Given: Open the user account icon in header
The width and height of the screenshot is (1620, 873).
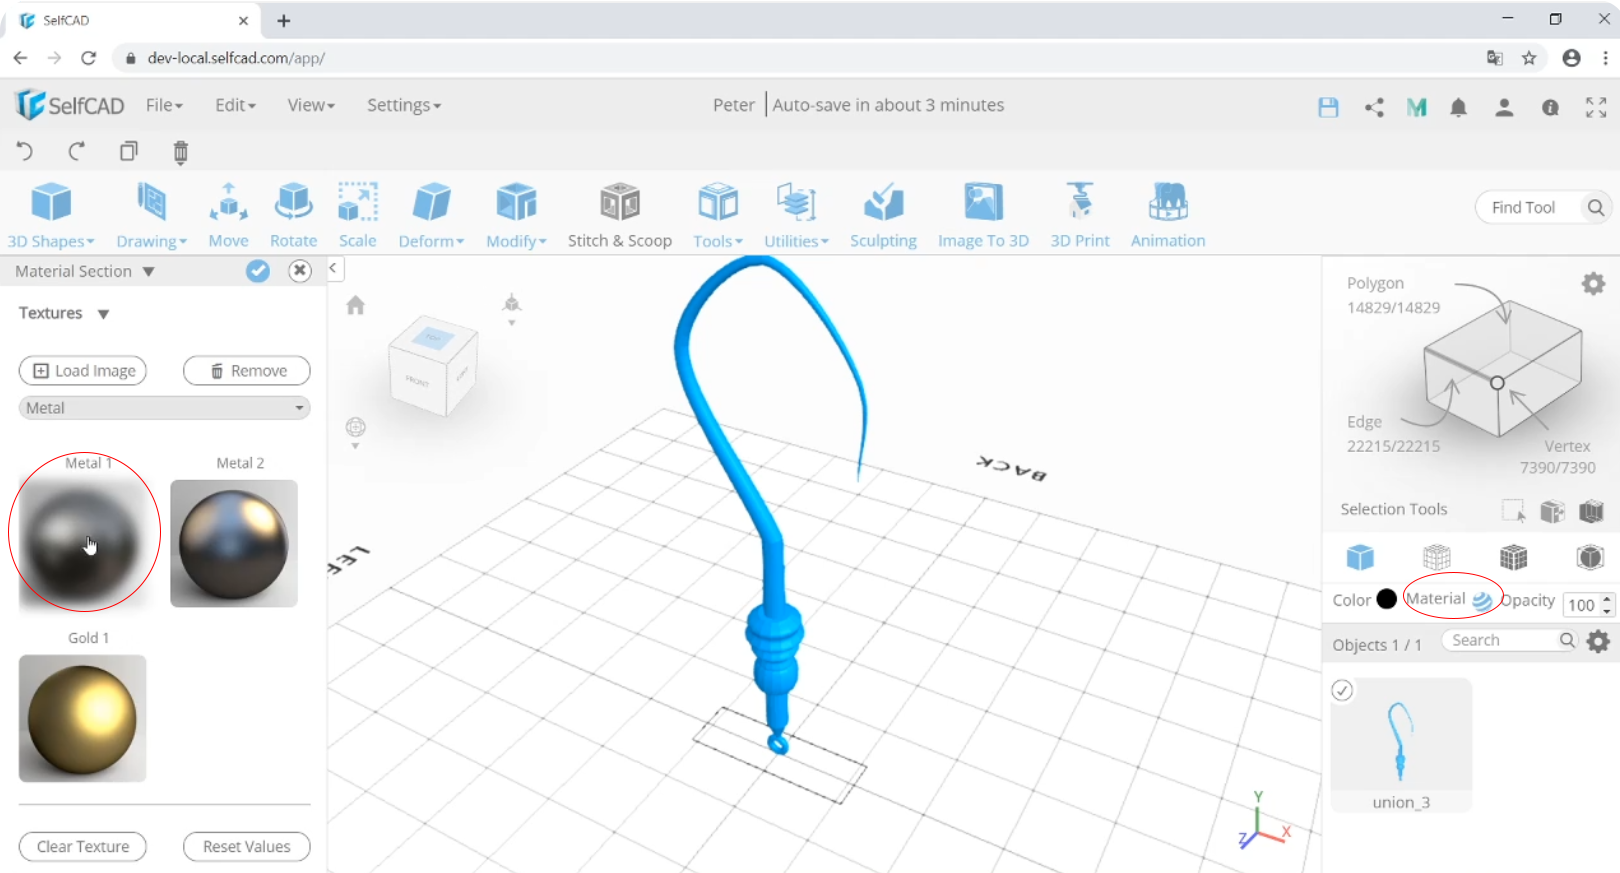Looking at the screenshot, I should [x=1504, y=107].
